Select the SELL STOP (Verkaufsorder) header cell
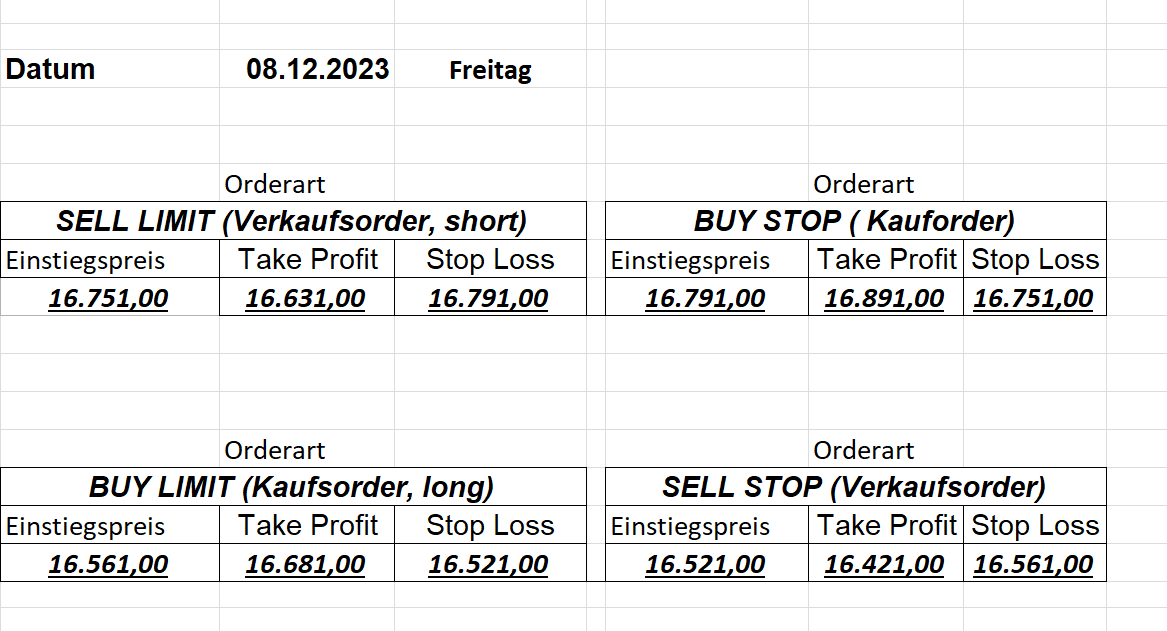 coord(854,487)
